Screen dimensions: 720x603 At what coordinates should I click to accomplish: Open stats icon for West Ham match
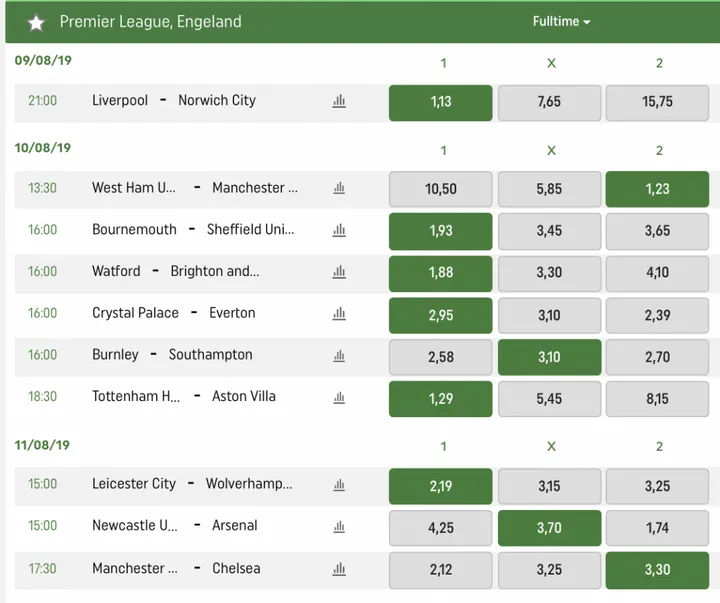pyautogui.click(x=339, y=188)
